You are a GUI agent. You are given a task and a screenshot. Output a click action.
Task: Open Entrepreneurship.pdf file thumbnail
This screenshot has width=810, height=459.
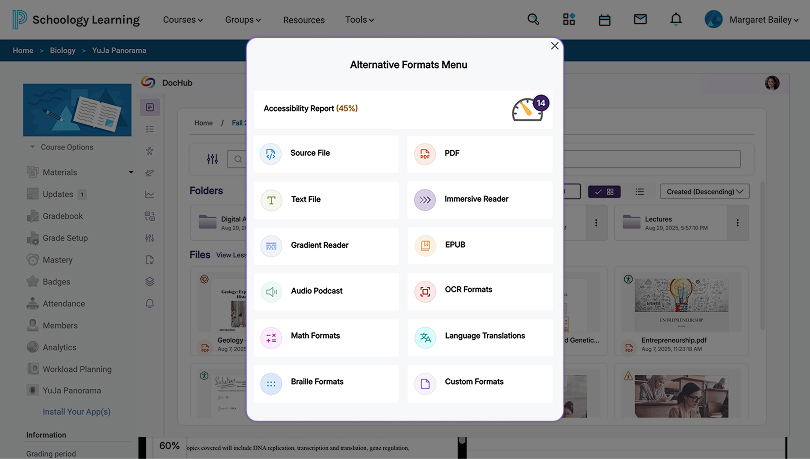click(x=681, y=303)
